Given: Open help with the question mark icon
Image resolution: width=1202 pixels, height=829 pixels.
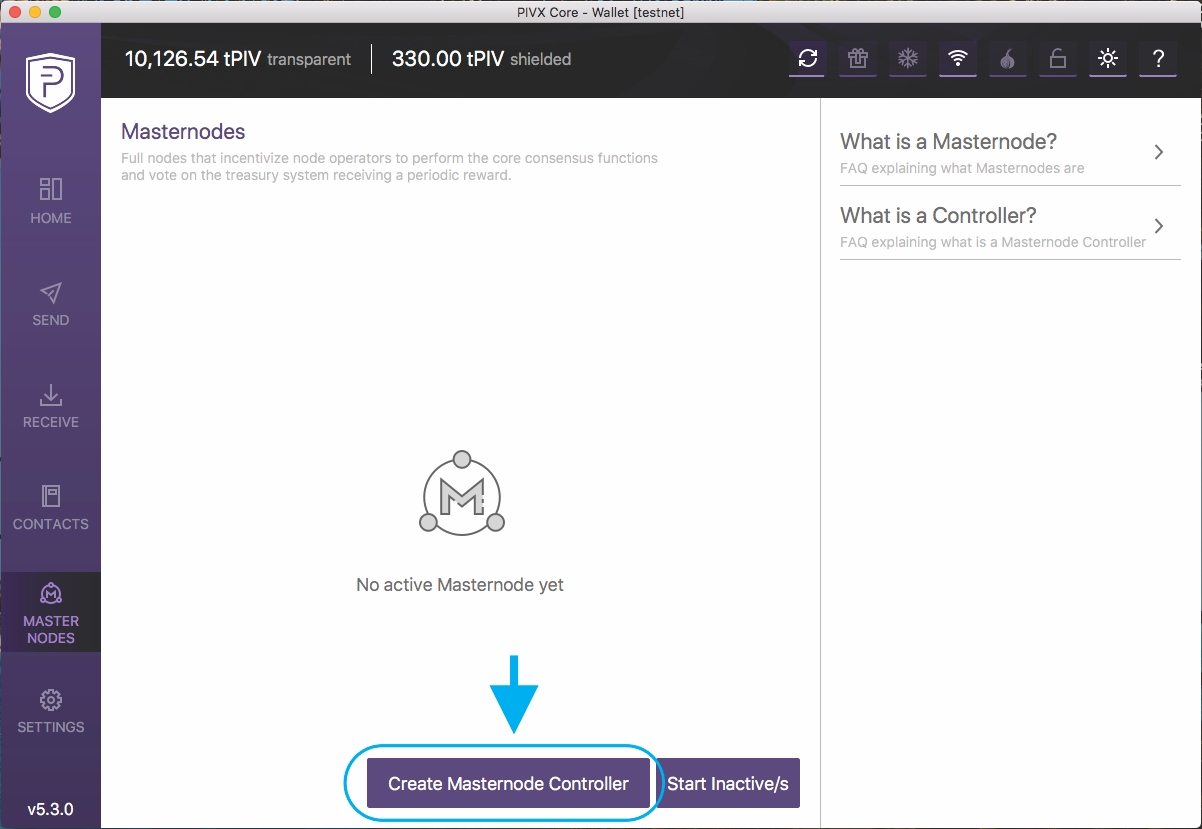Looking at the screenshot, I should point(1158,59).
